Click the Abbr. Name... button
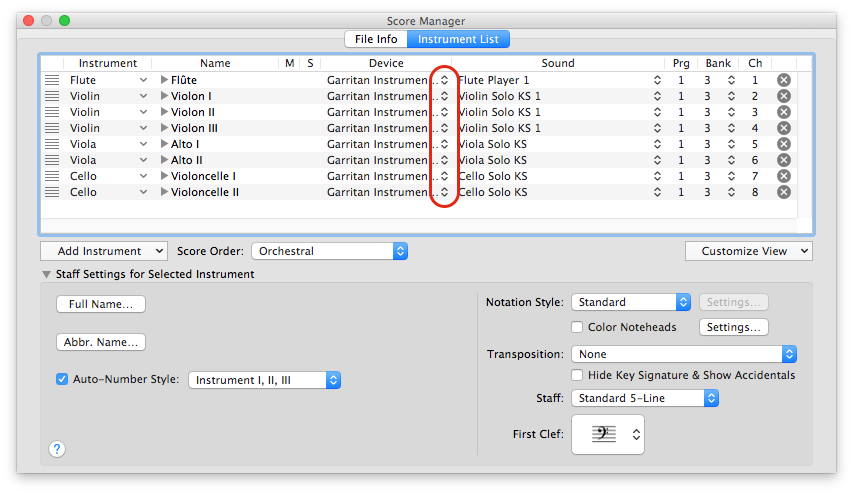This screenshot has width=853, height=494. coord(101,342)
